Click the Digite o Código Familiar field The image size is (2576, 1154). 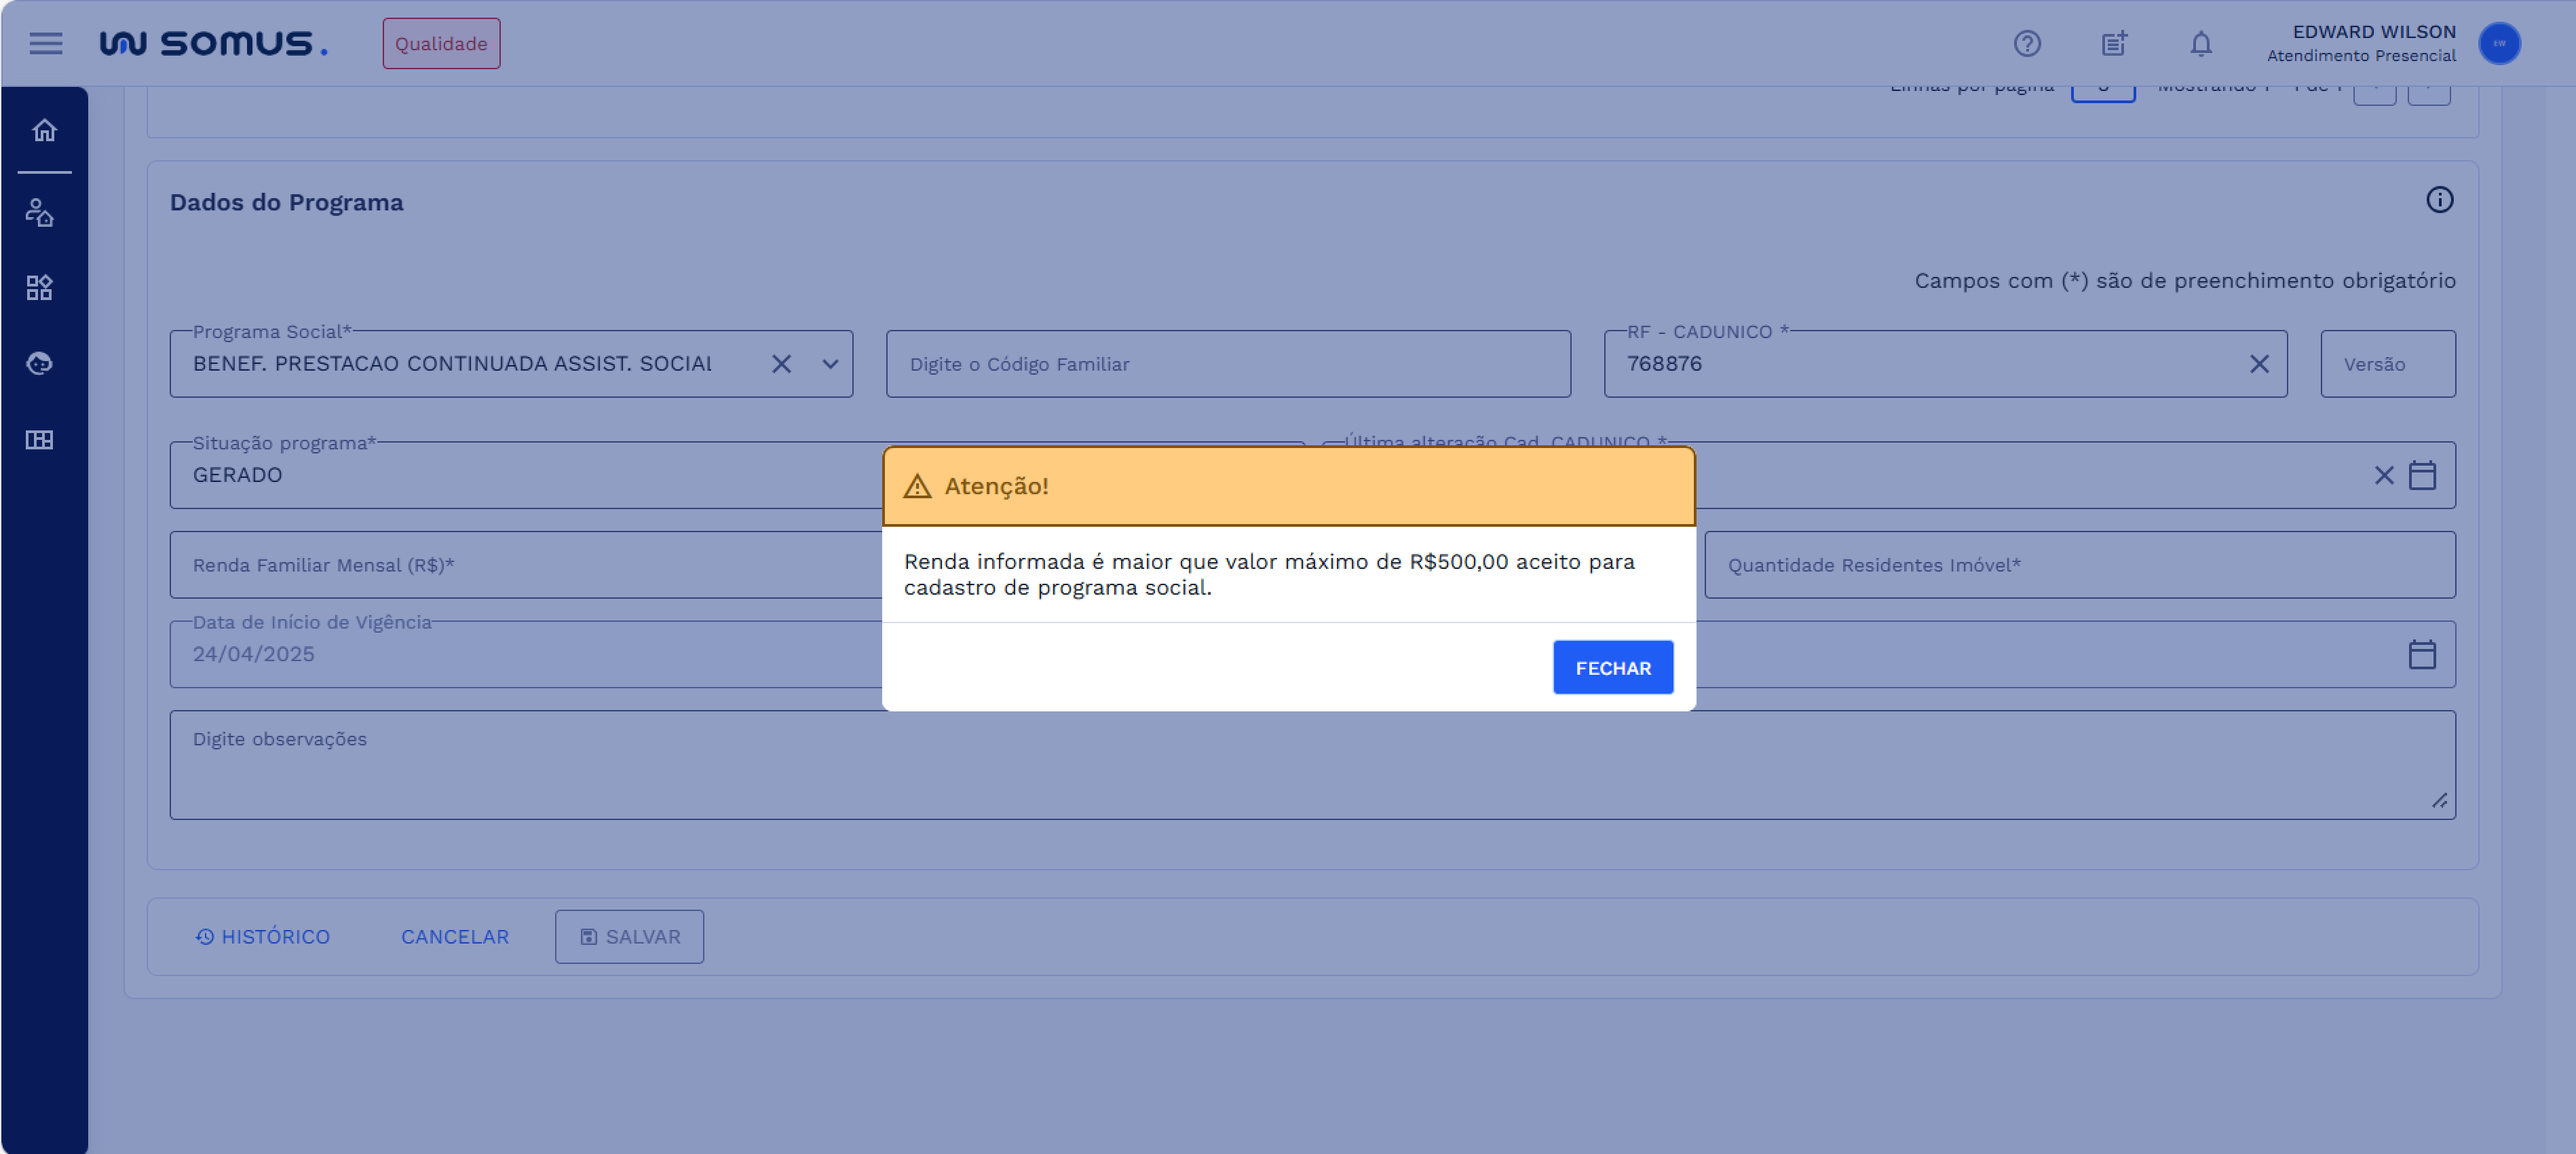[x=1227, y=364]
